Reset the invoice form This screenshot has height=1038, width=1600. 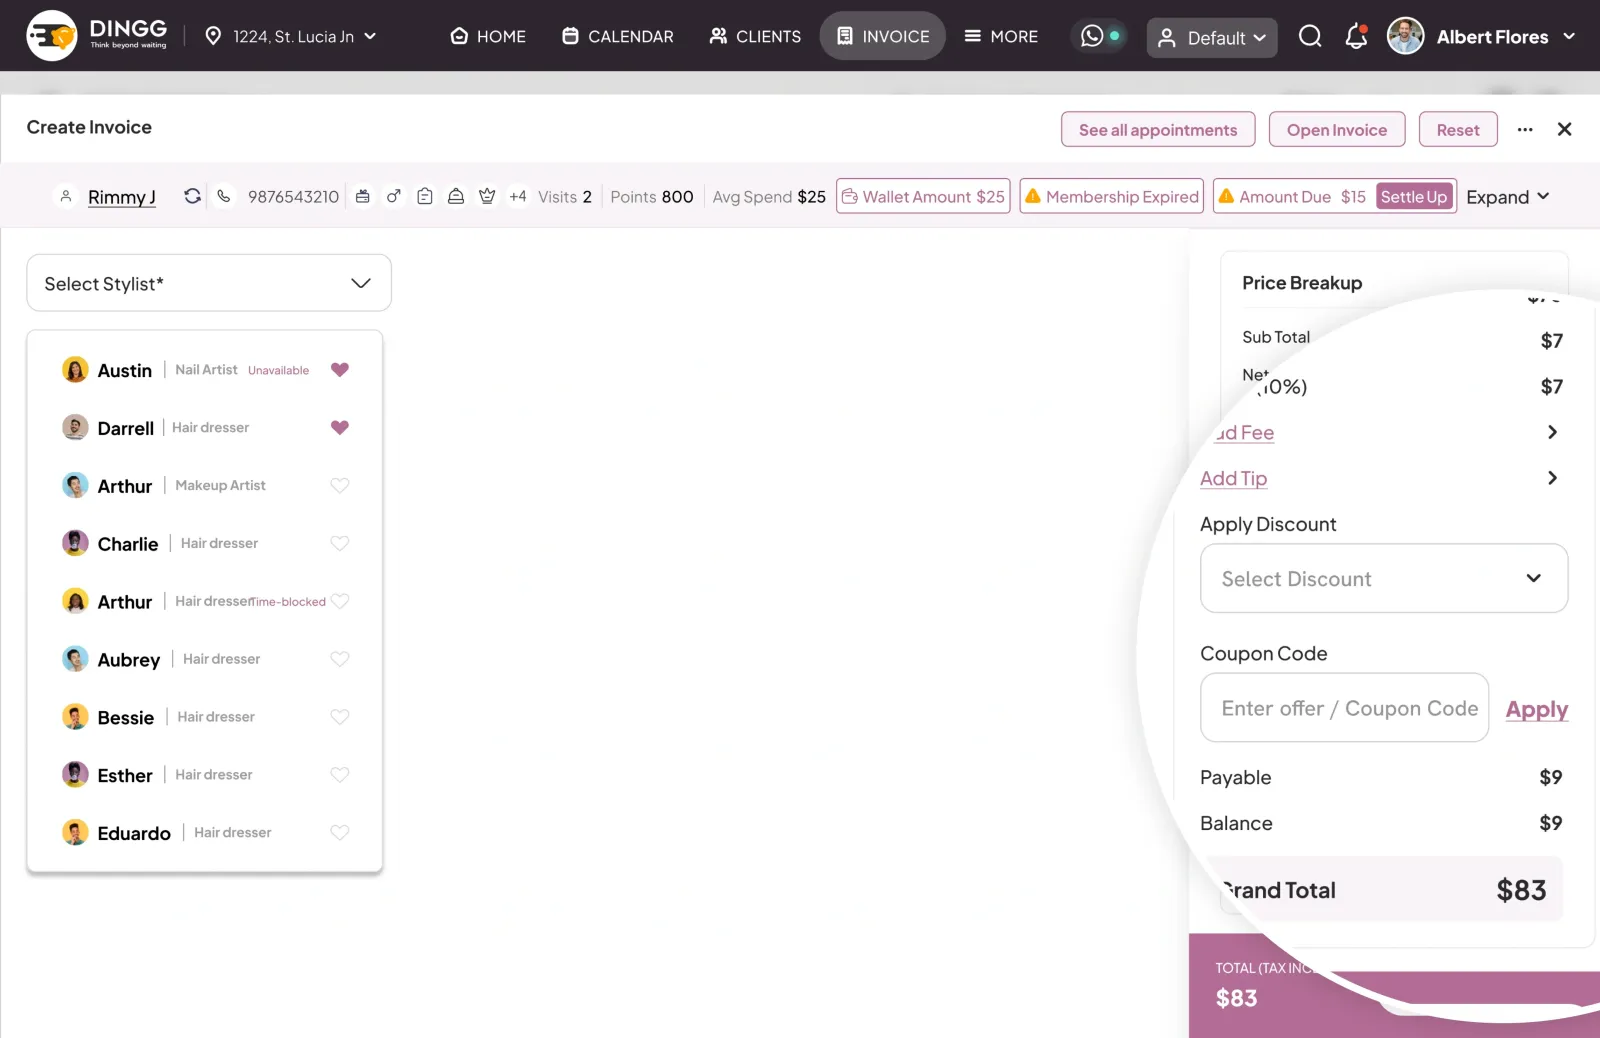click(x=1458, y=129)
